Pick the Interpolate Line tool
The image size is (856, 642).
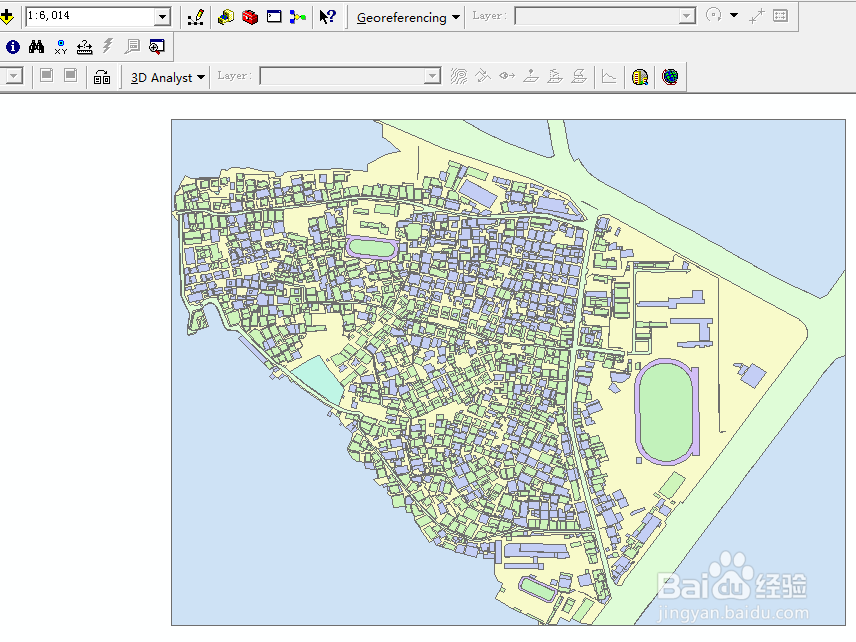point(555,76)
